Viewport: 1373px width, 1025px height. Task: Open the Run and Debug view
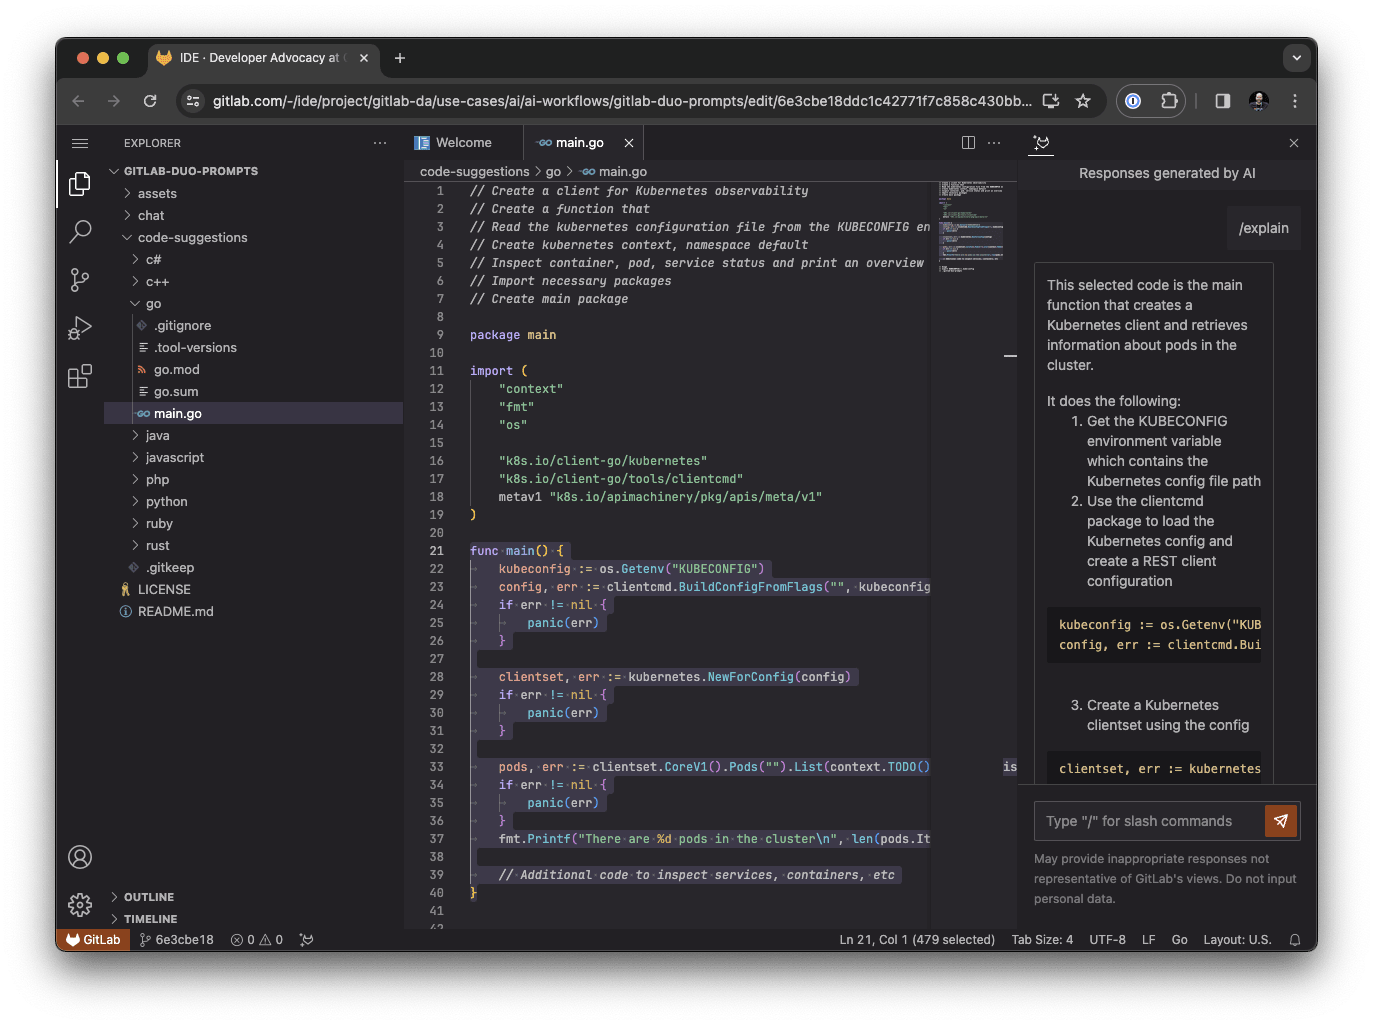coord(80,328)
